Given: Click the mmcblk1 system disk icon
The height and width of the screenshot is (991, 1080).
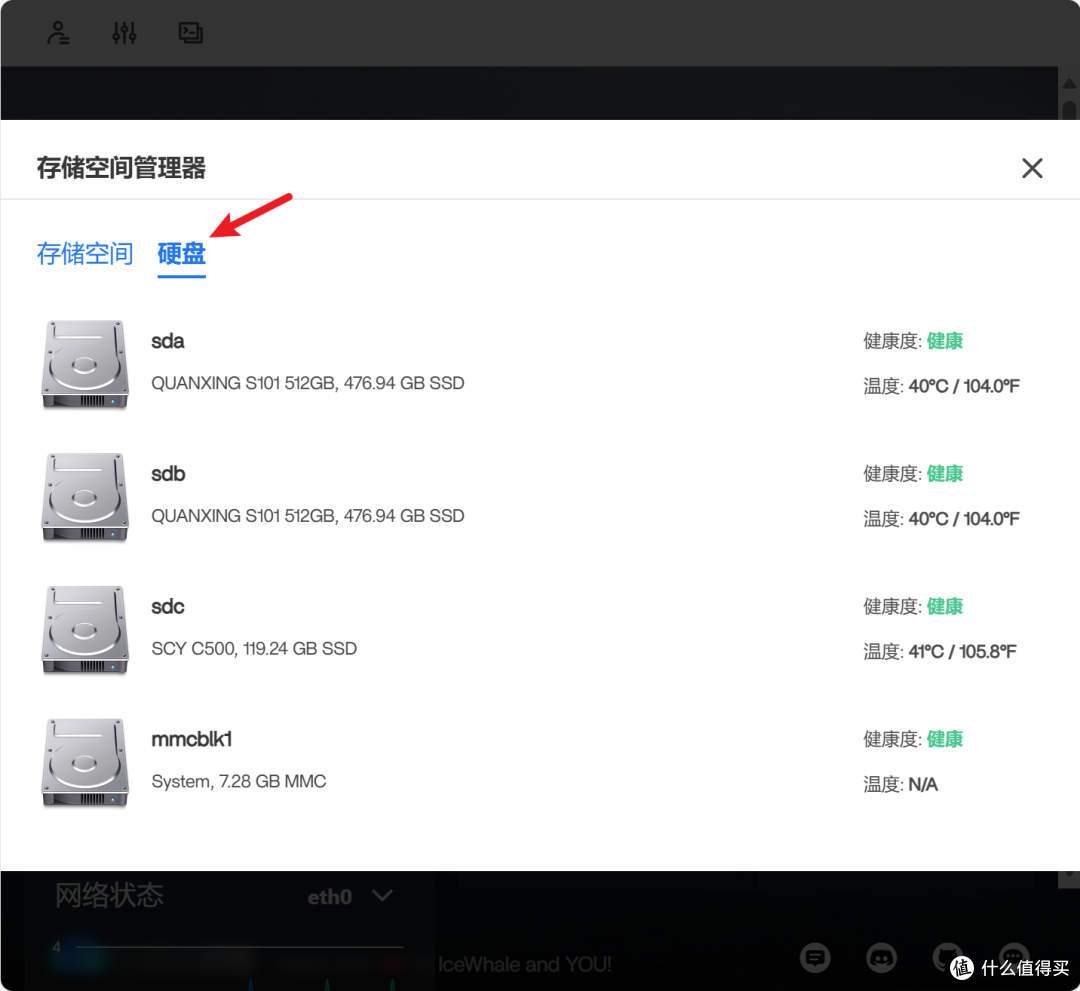Looking at the screenshot, I should pyautogui.click(x=85, y=763).
